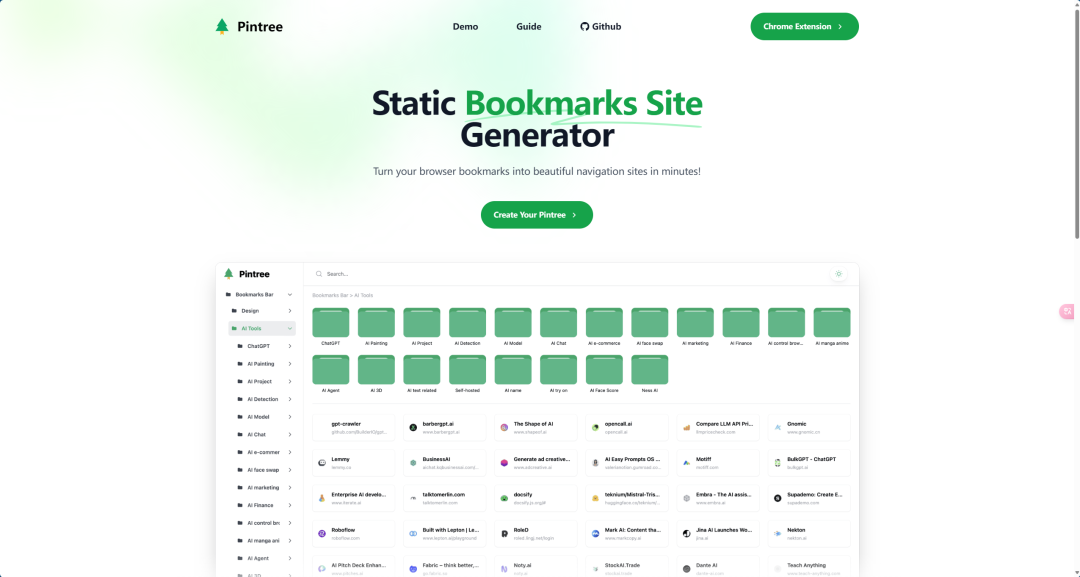This screenshot has height=577, width=1080.
Task: Open the AI face swap folder icon
Action: pos(650,322)
